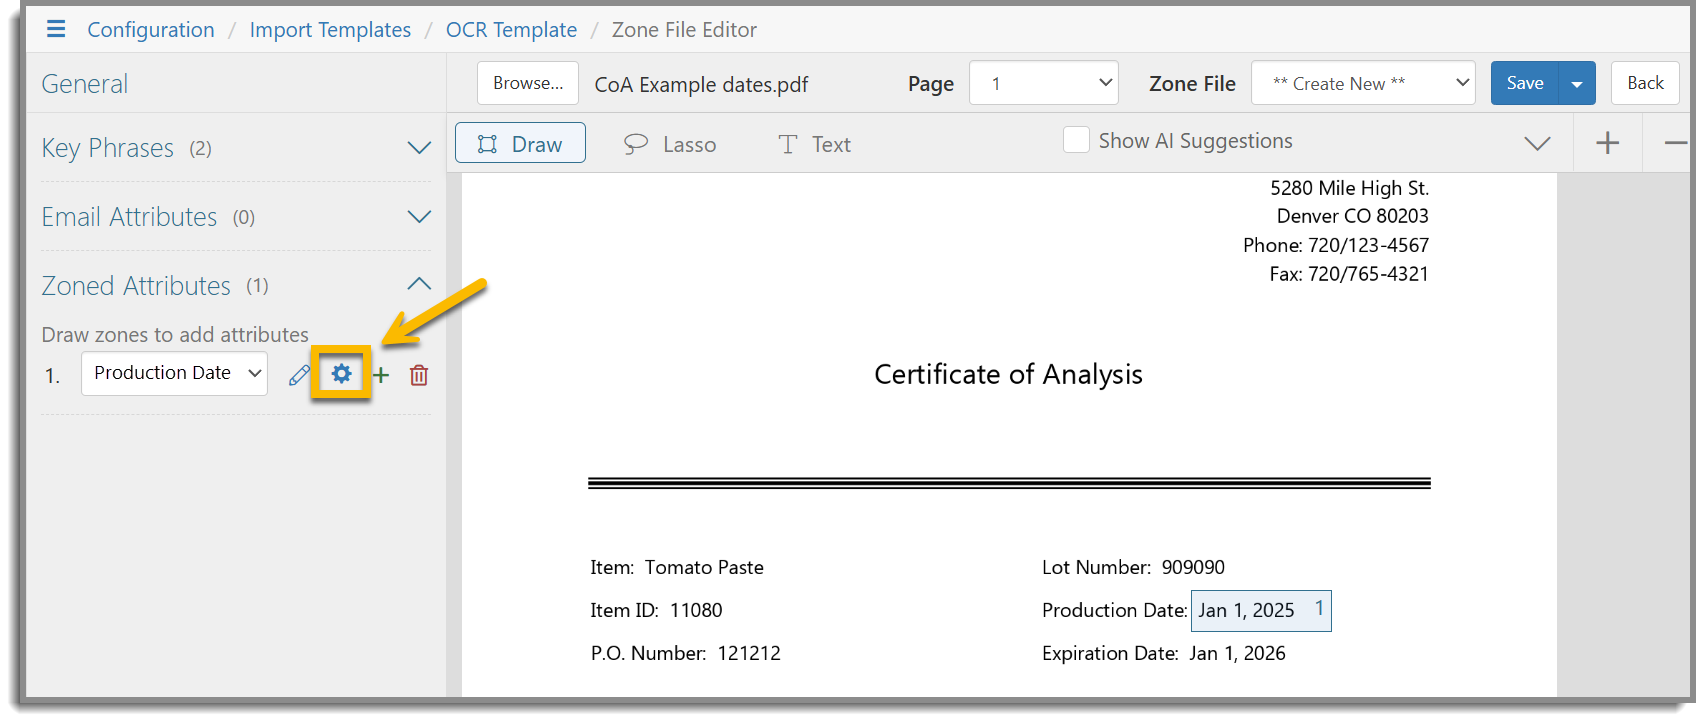The width and height of the screenshot is (1696, 723).
Task: Click the Item: Tomato Paste text
Action: pyautogui.click(x=677, y=567)
